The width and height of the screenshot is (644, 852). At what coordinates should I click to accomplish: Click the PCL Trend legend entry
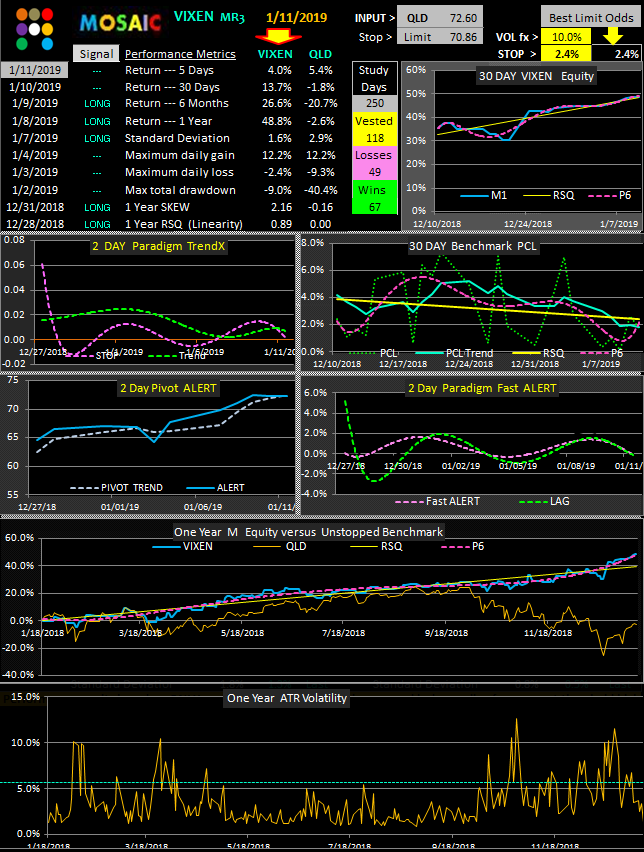point(454,353)
